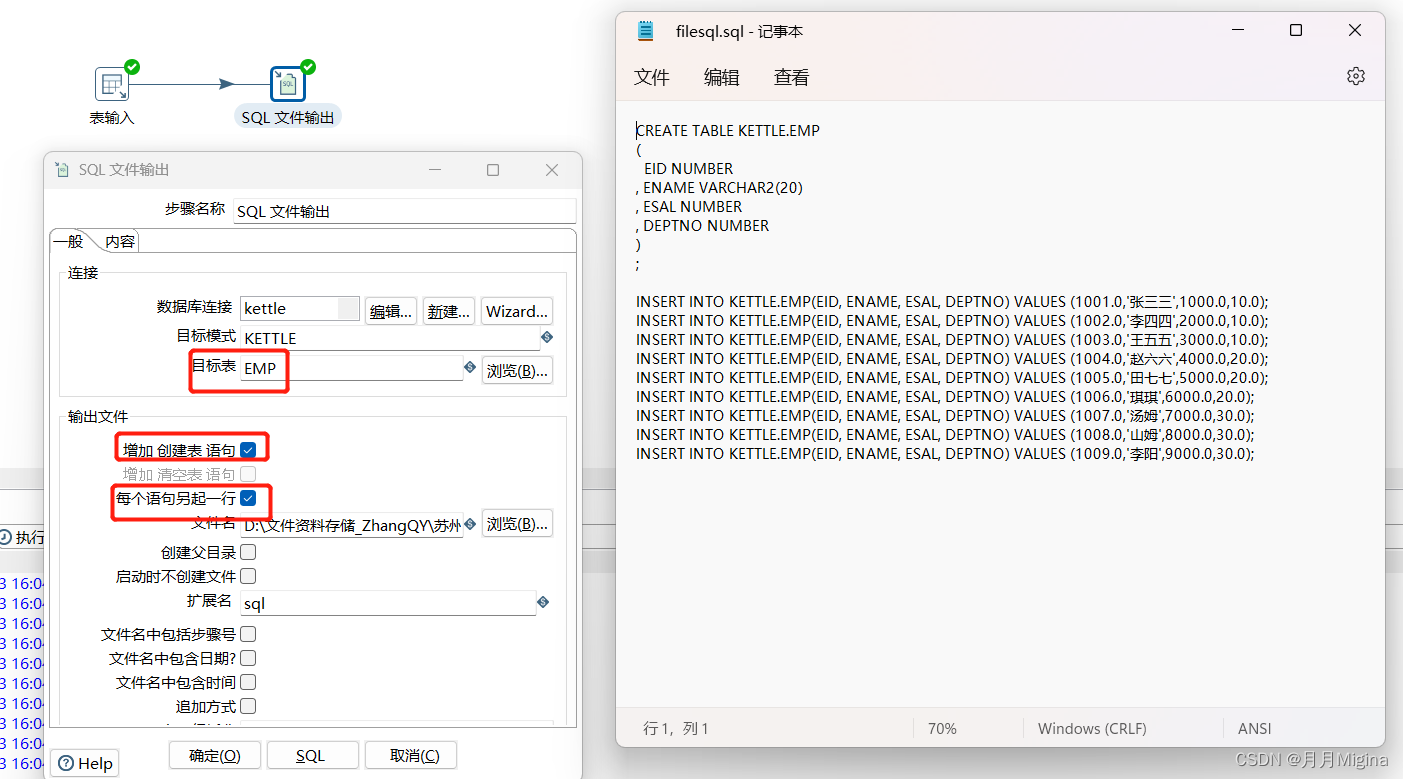Enable 文件名中包含日期 checkbox
Image resolution: width=1403 pixels, height=779 pixels.
coord(248,658)
